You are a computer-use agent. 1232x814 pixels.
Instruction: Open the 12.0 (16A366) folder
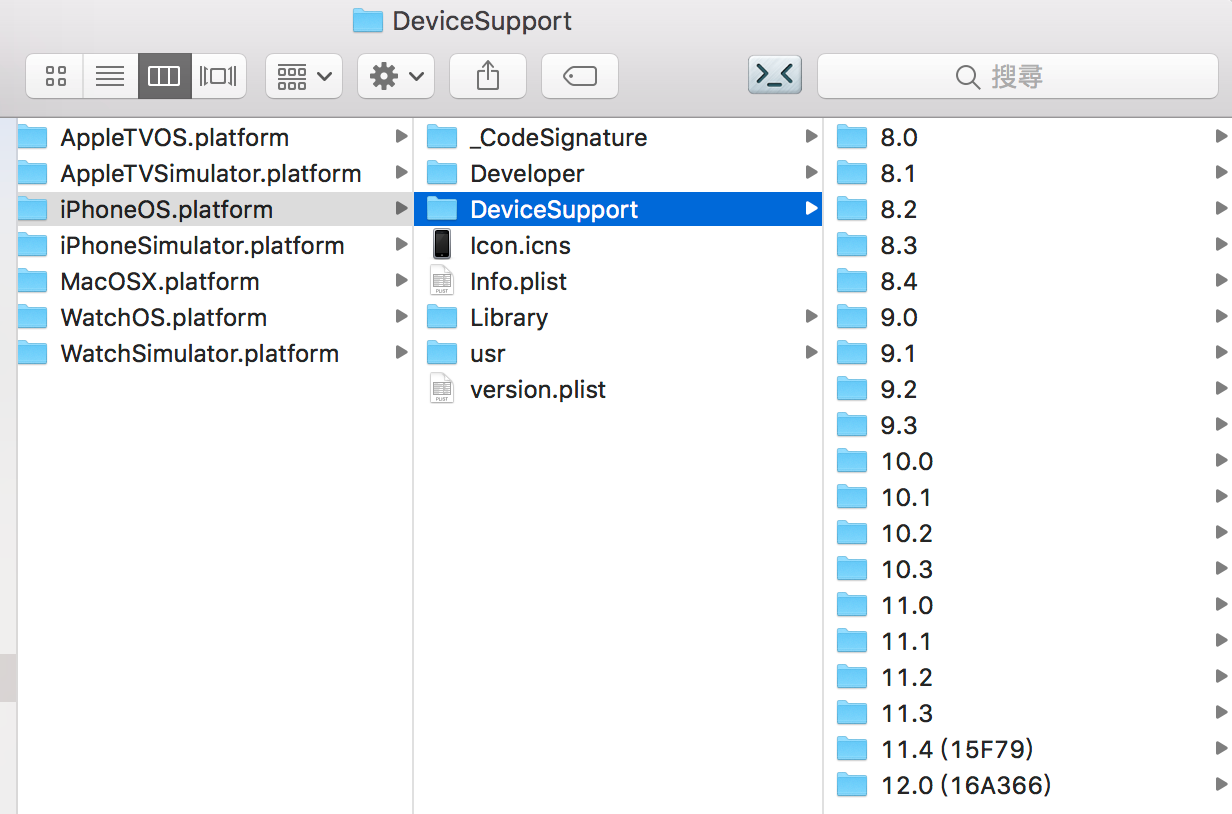pyautogui.click(x=964, y=785)
